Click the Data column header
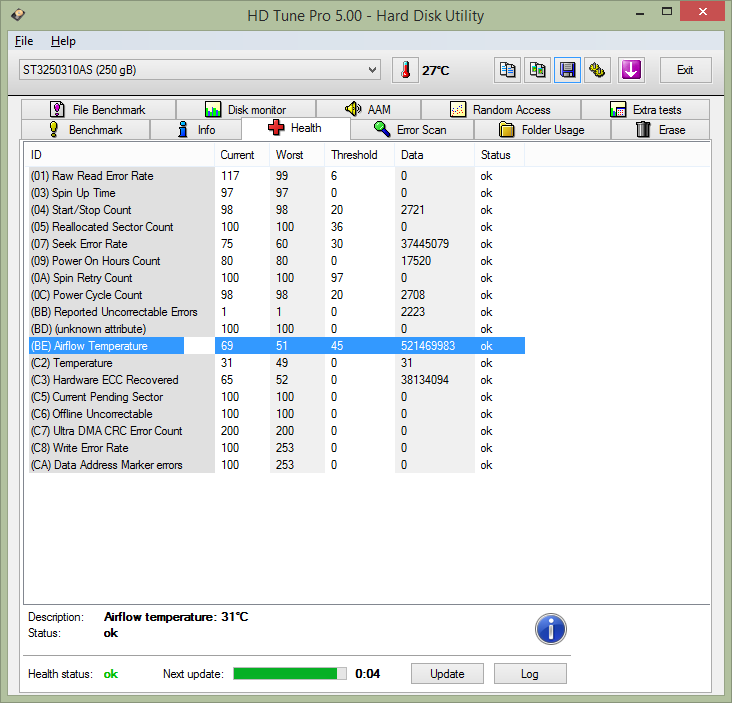Image resolution: width=732 pixels, height=703 pixels. 435,155
